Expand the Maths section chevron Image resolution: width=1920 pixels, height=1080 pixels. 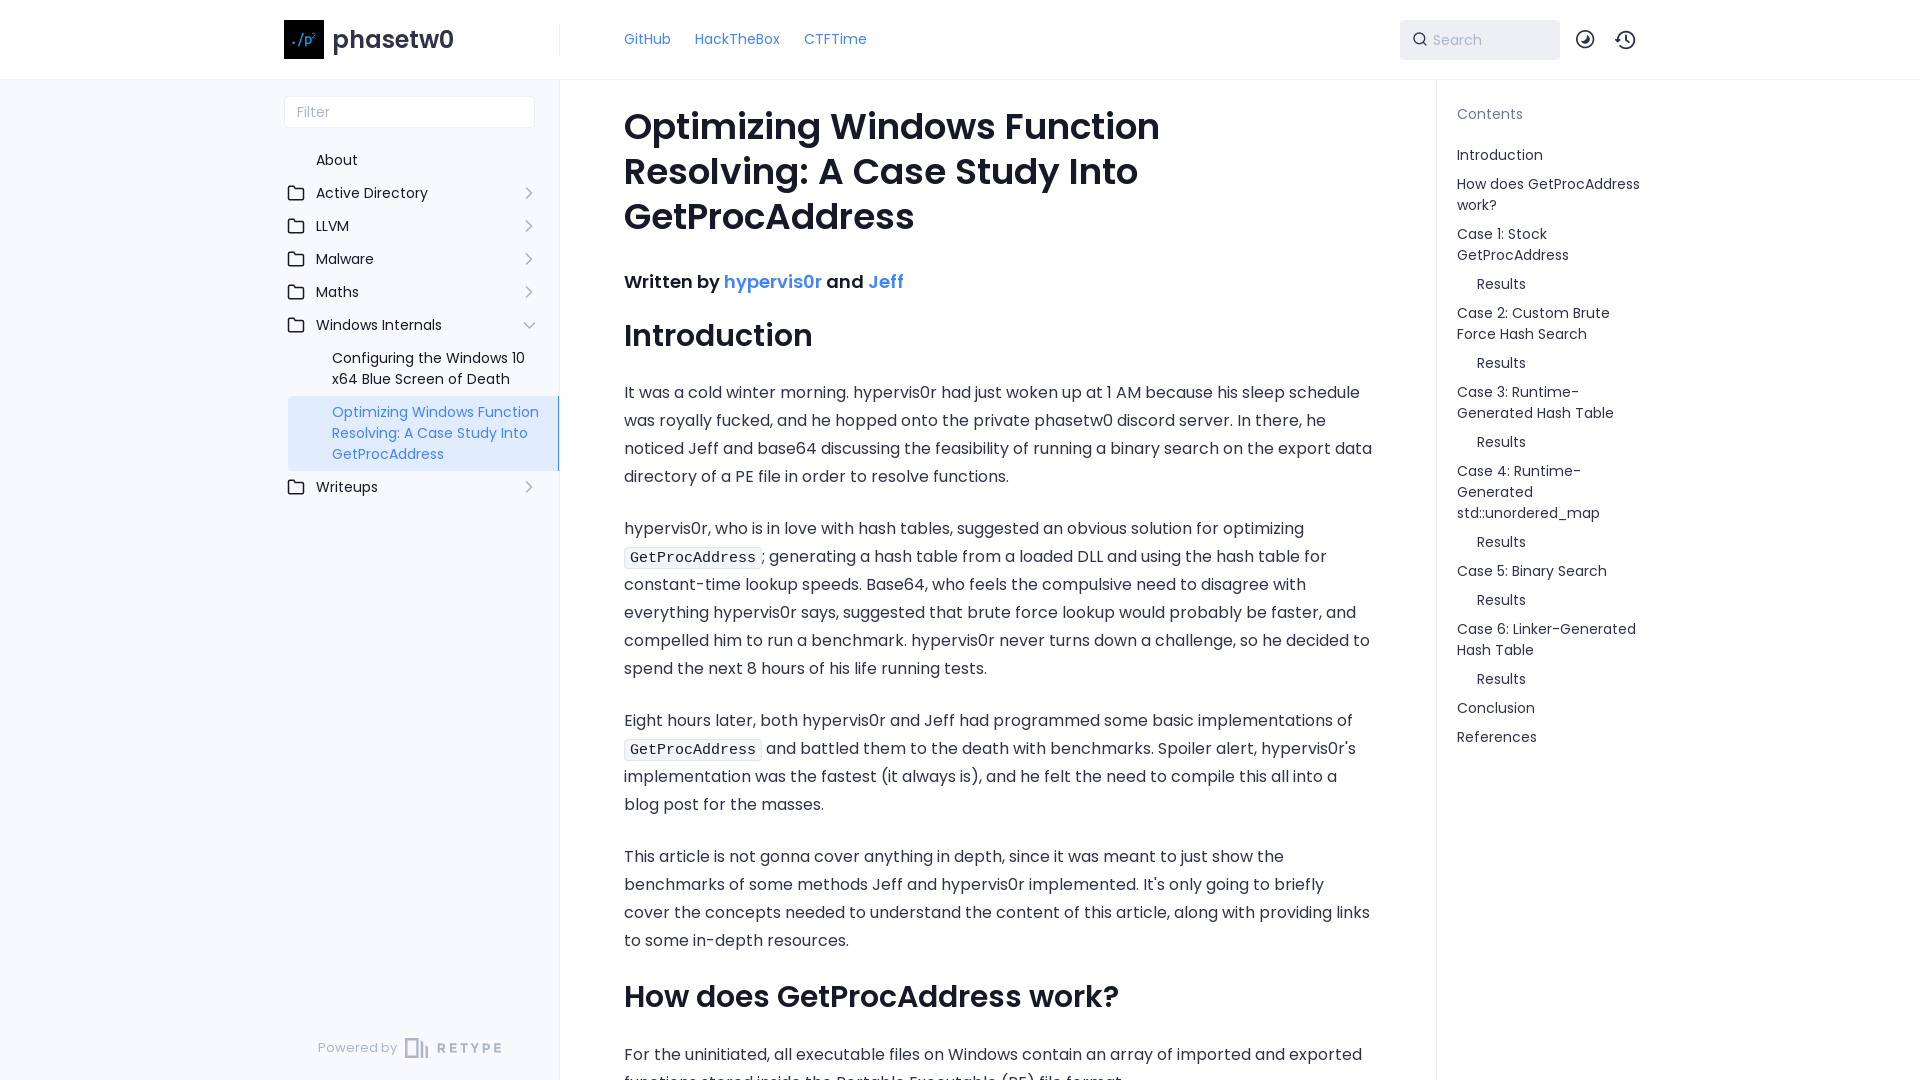point(529,292)
